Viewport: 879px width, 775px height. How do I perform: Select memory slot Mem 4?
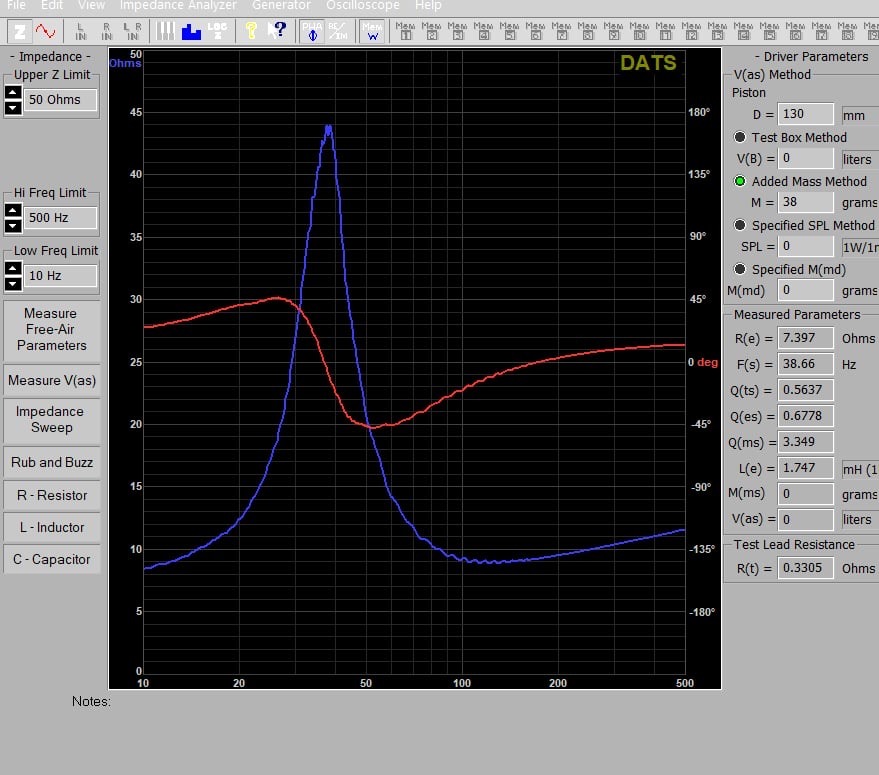[483, 31]
